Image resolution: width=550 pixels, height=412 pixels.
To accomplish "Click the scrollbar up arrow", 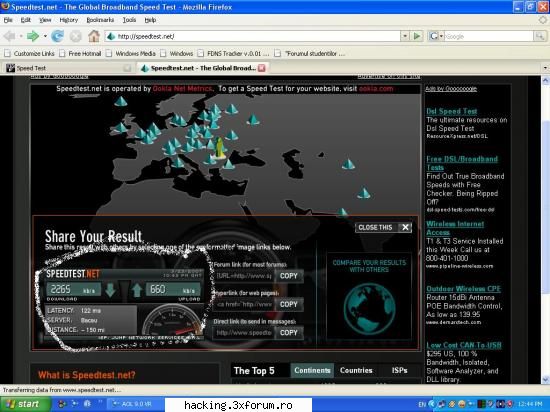I will coord(545,80).
